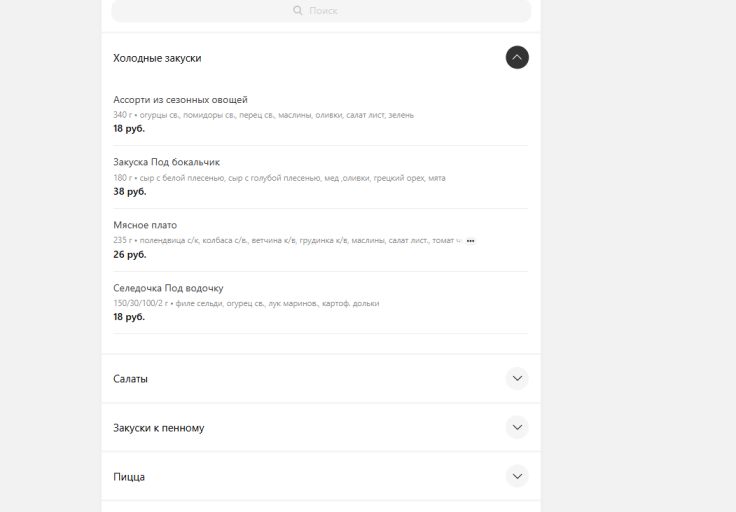The image size is (736, 512).
Task: Expand the Закуски к пенному chevron
Action: [517, 427]
